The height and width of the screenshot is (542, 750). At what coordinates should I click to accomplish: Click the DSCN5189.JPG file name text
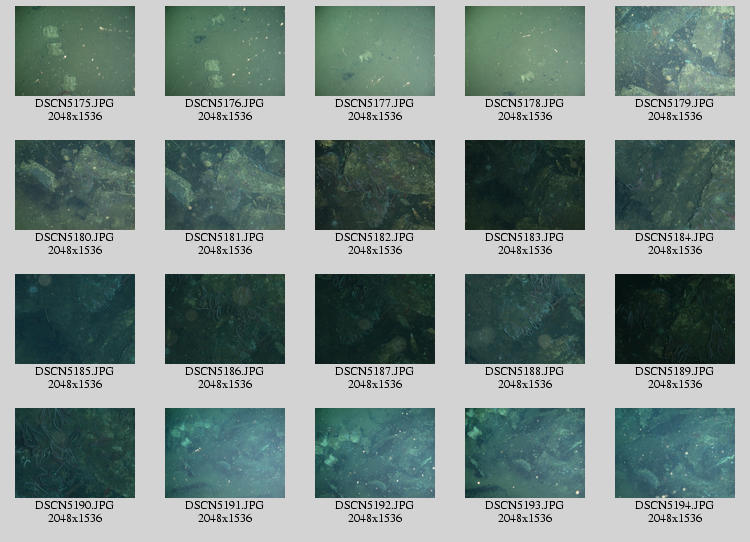(x=674, y=371)
